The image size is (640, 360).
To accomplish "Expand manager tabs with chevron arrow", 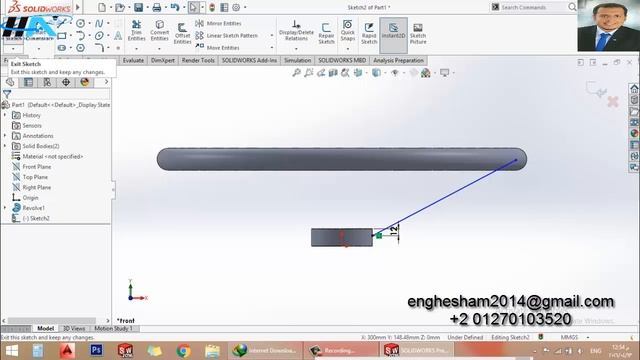I will pyautogui.click(x=106, y=82).
